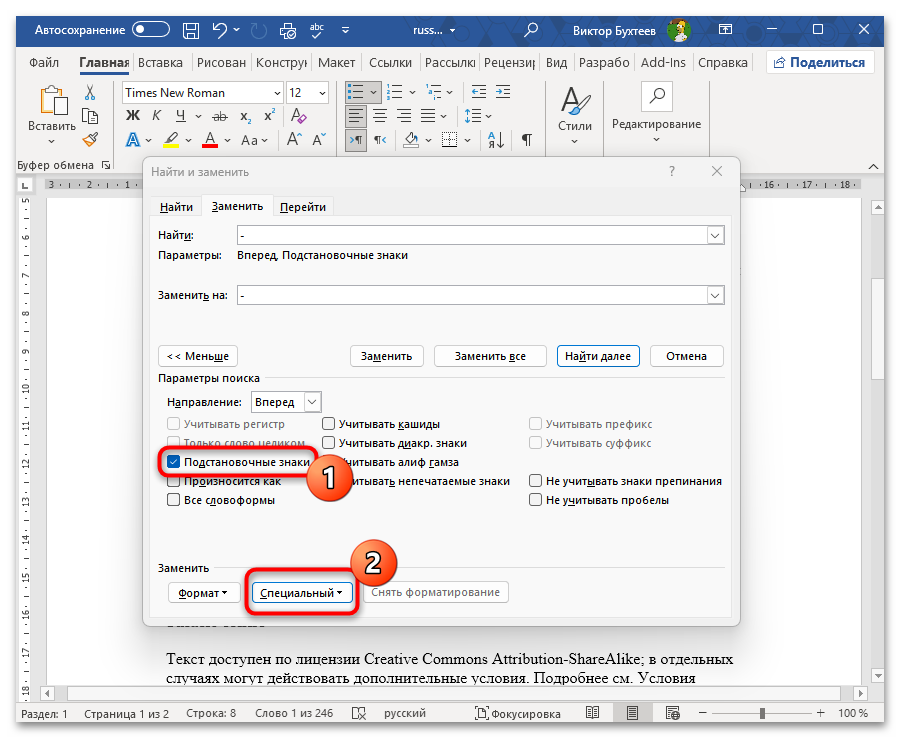Toggle the AutoSave switch

coord(151,30)
